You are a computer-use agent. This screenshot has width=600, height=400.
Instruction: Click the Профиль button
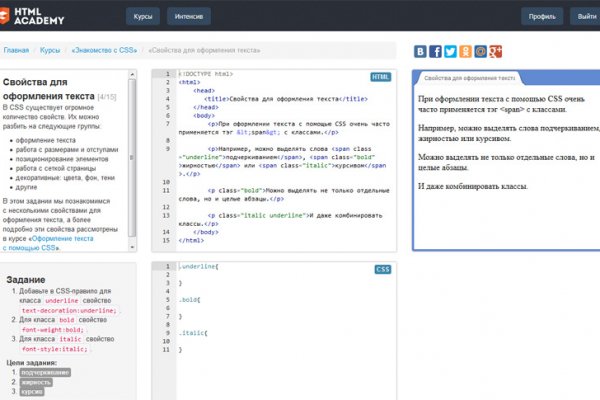click(x=542, y=17)
